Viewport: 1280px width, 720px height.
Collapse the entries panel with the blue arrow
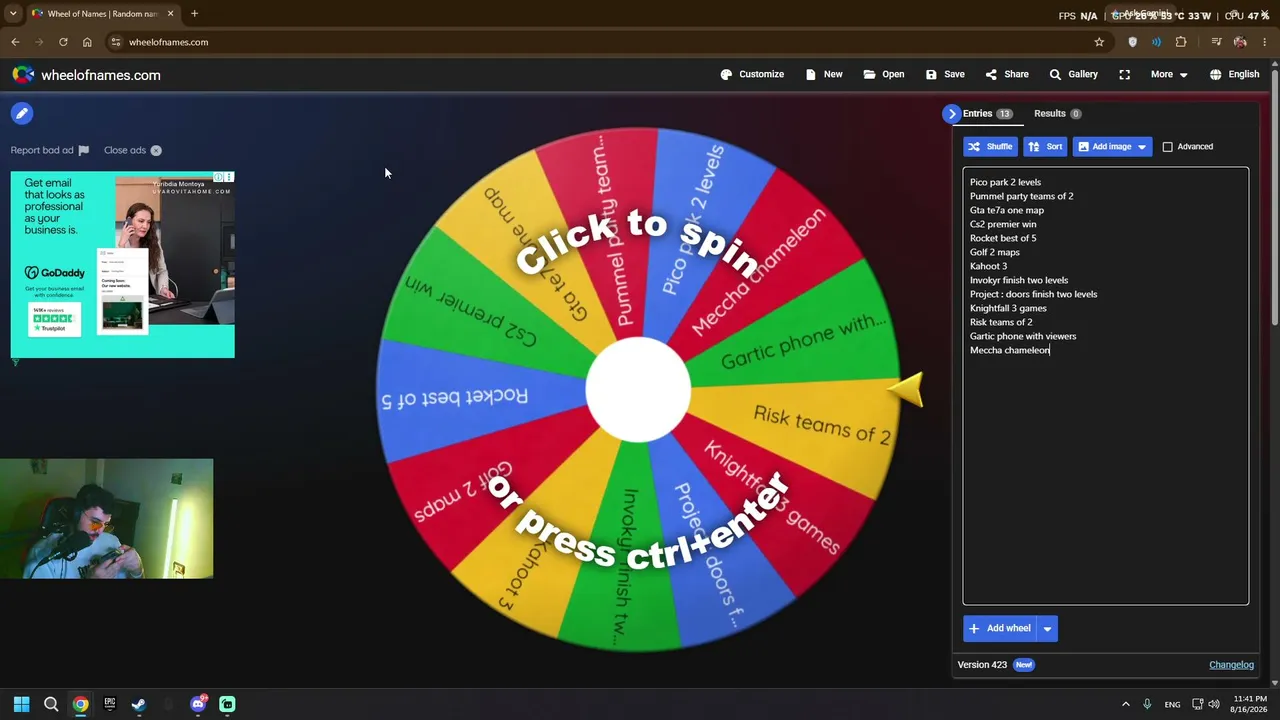(x=951, y=114)
